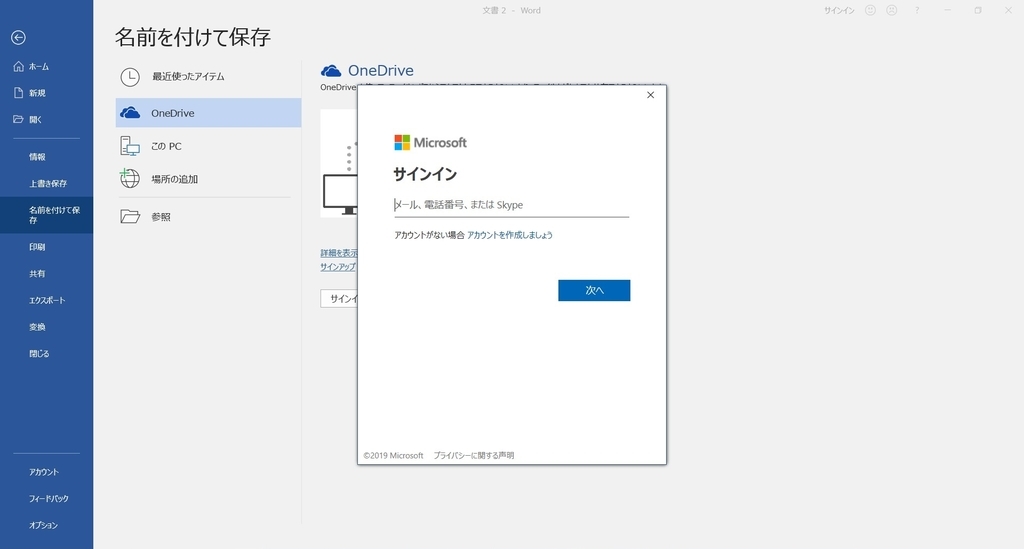Click the サインイン button behind the dialog
This screenshot has height=549, width=1024.
click(x=339, y=298)
